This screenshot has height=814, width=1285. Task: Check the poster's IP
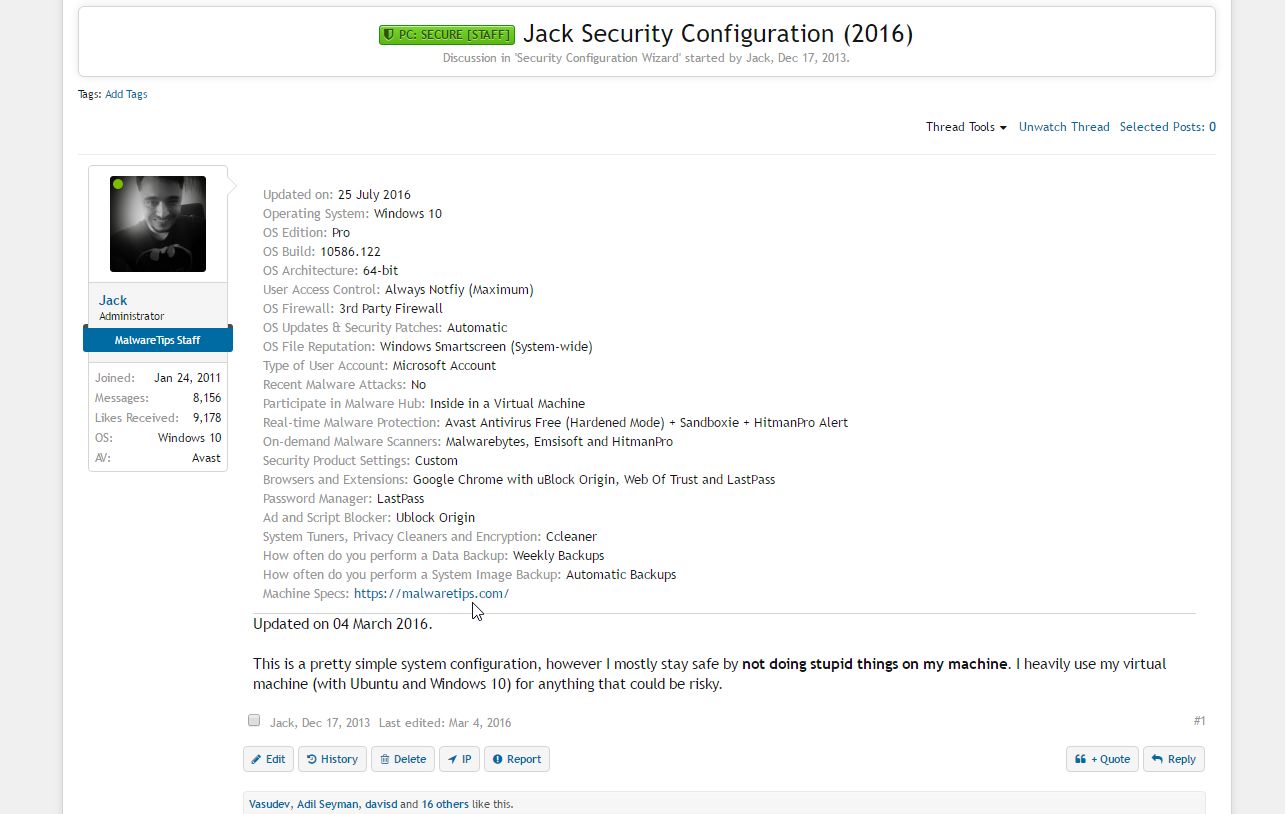pyautogui.click(x=459, y=759)
